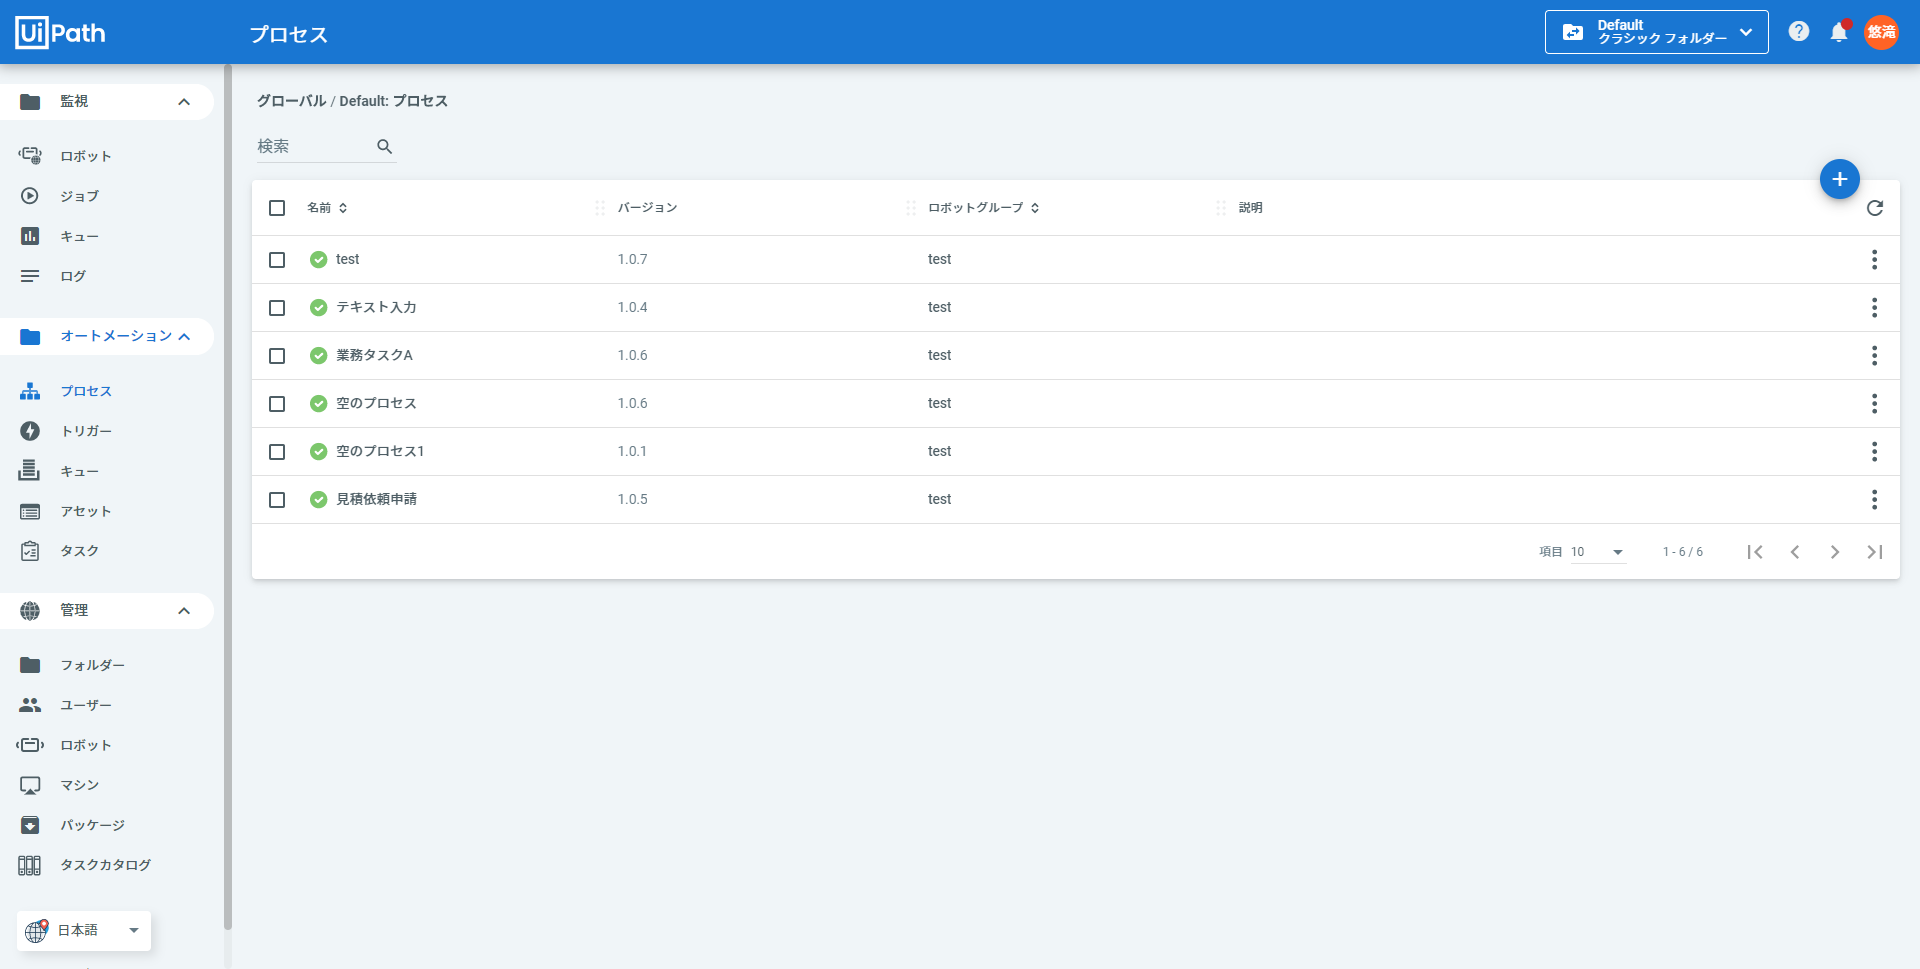Open the Default folder selector dropdown
Image resolution: width=1920 pixels, height=969 pixels.
1656,32
